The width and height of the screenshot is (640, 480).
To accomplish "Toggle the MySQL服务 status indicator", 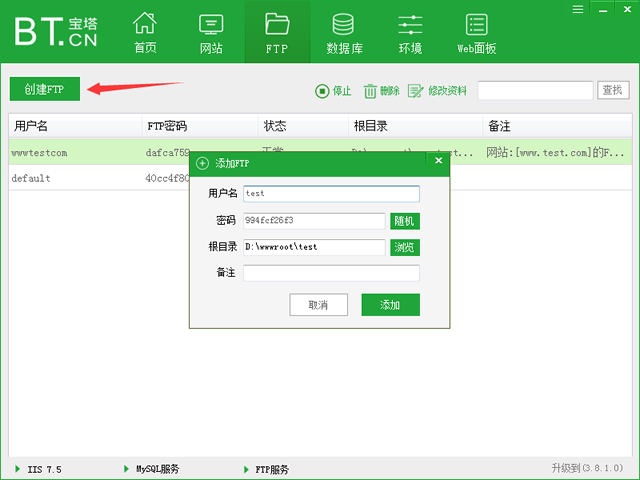I will (x=125, y=468).
